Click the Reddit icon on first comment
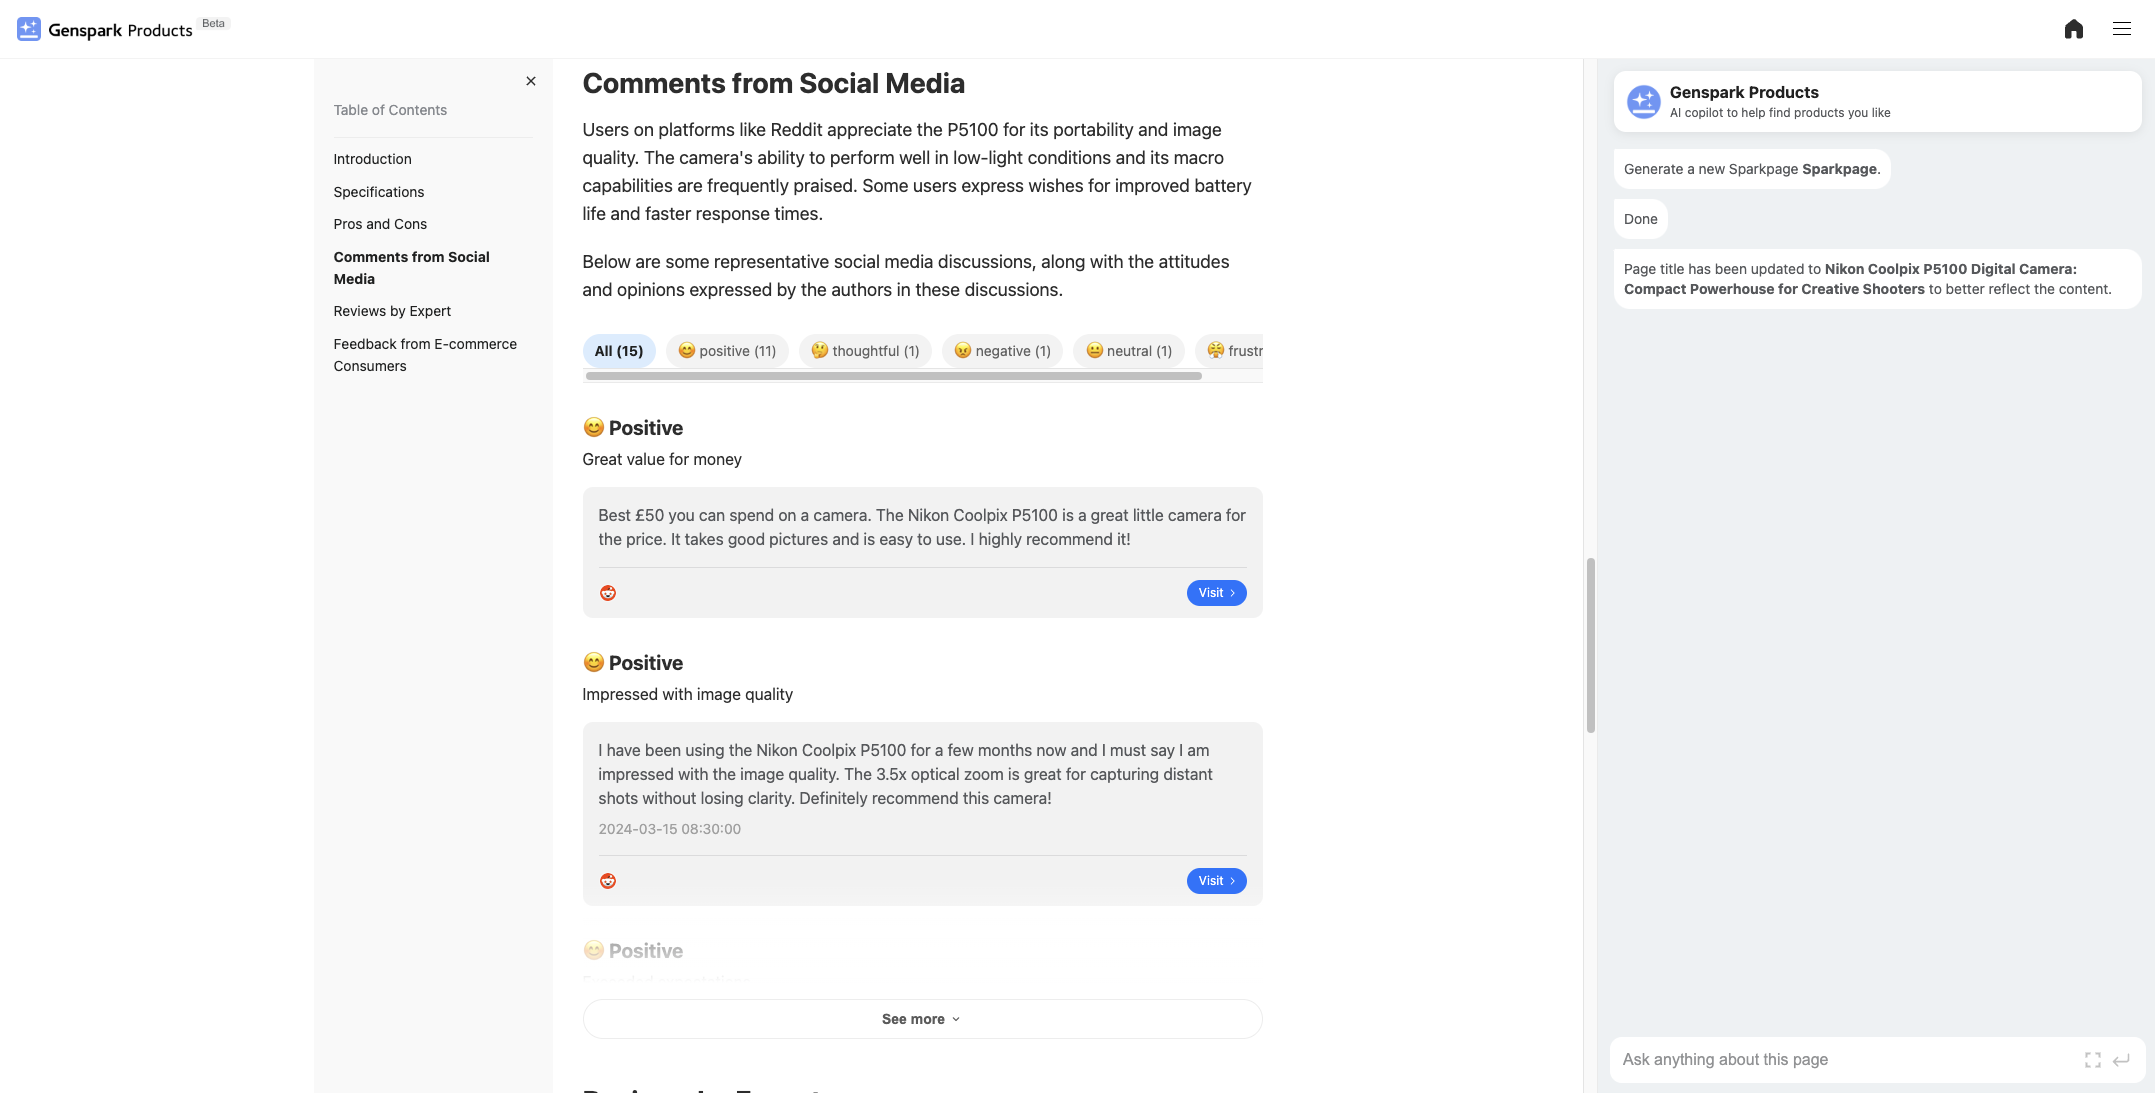Screen dimensions: 2155x1093 607,593
